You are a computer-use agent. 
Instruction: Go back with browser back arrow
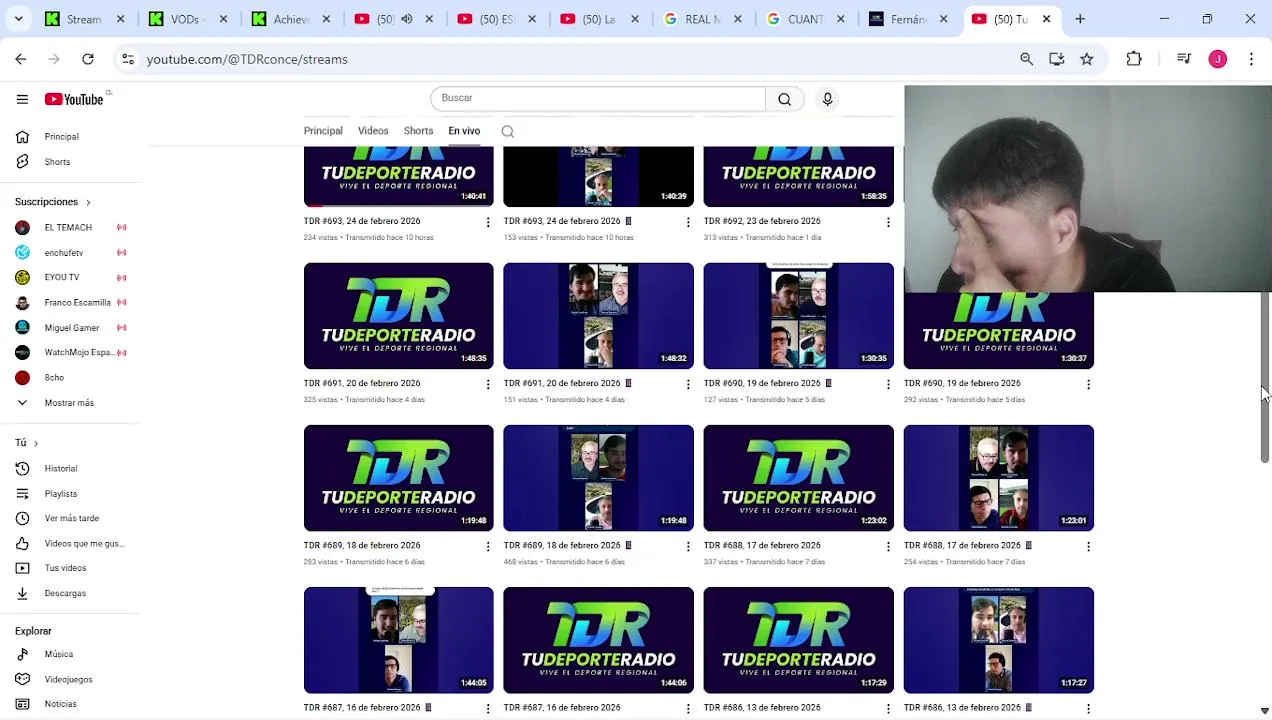tap(21, 59)
